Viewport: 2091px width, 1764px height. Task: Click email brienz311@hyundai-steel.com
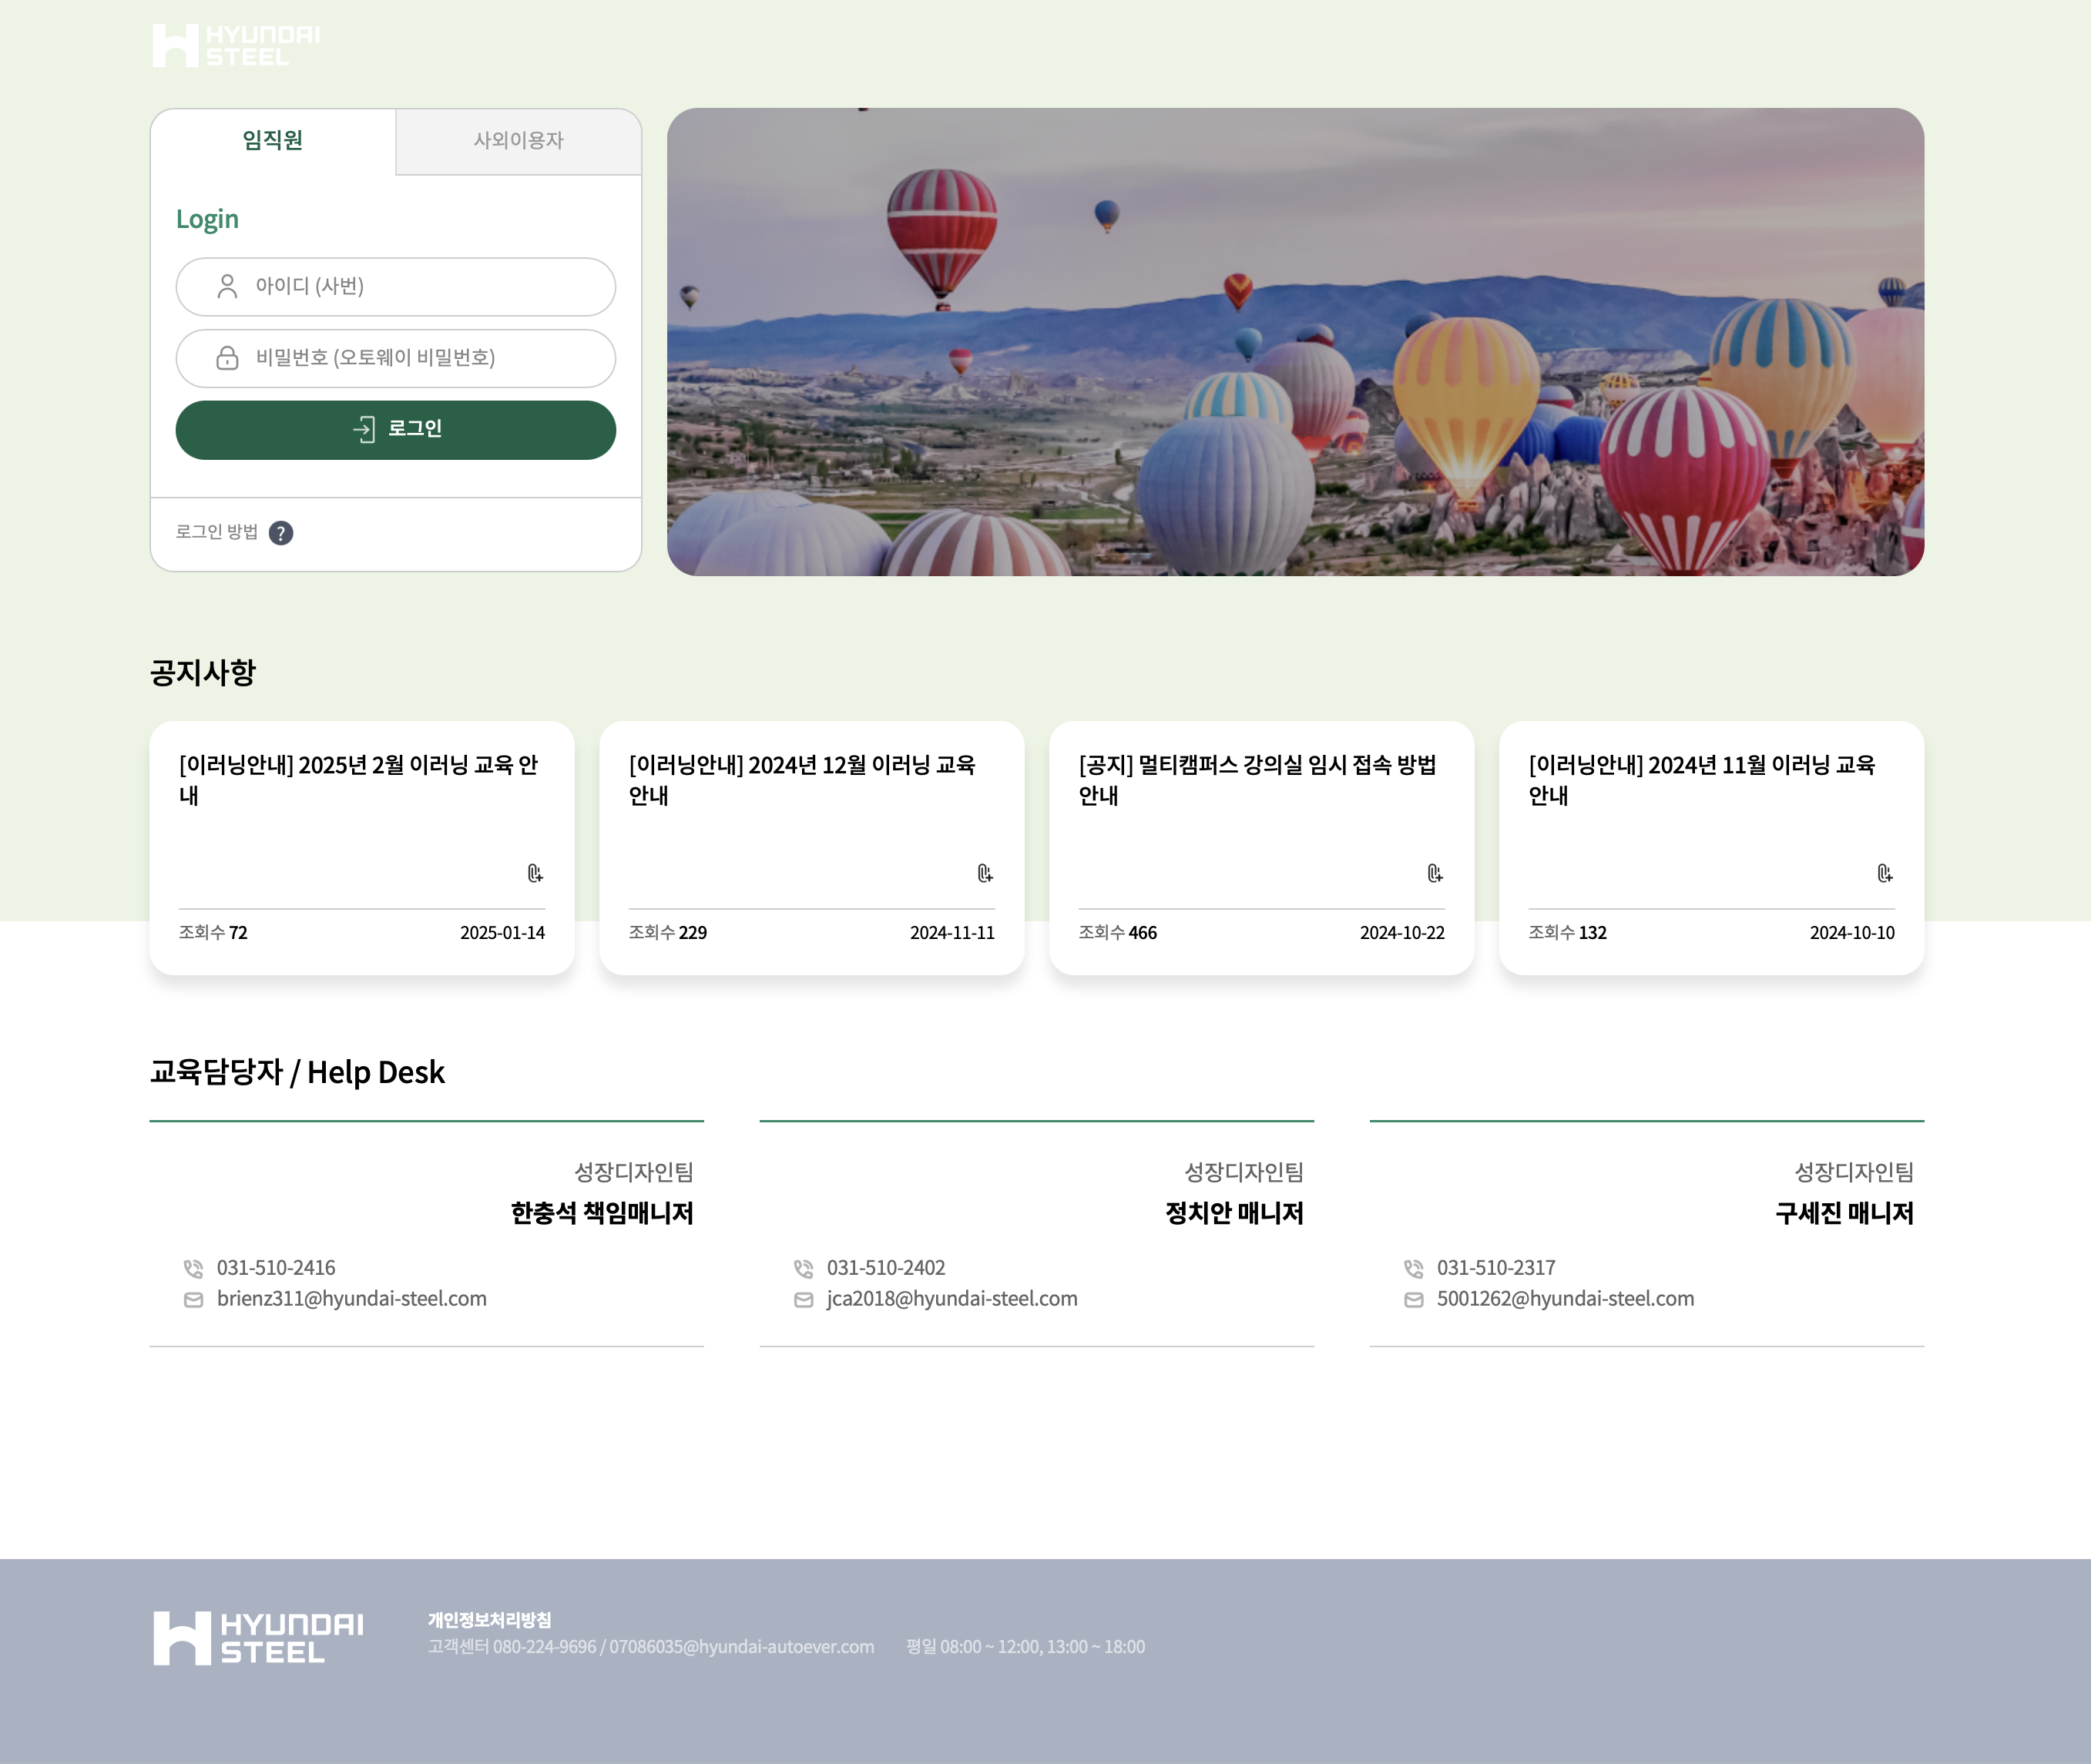[x=351, y=1299]
